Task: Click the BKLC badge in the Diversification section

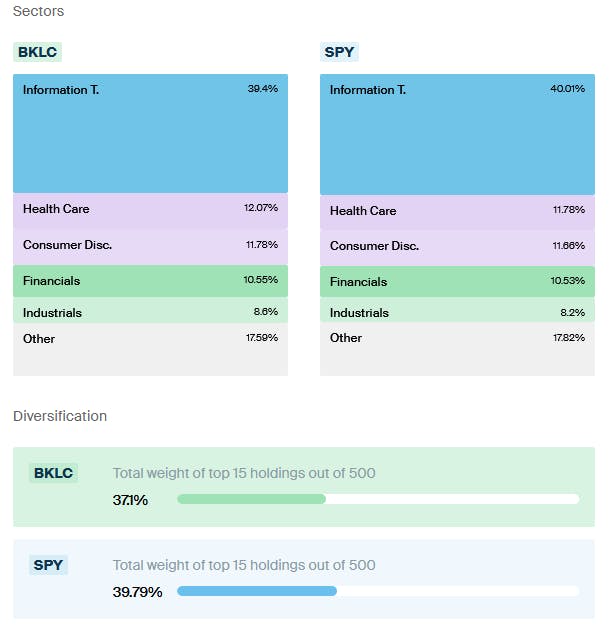Action: click(x=54, y=473)
